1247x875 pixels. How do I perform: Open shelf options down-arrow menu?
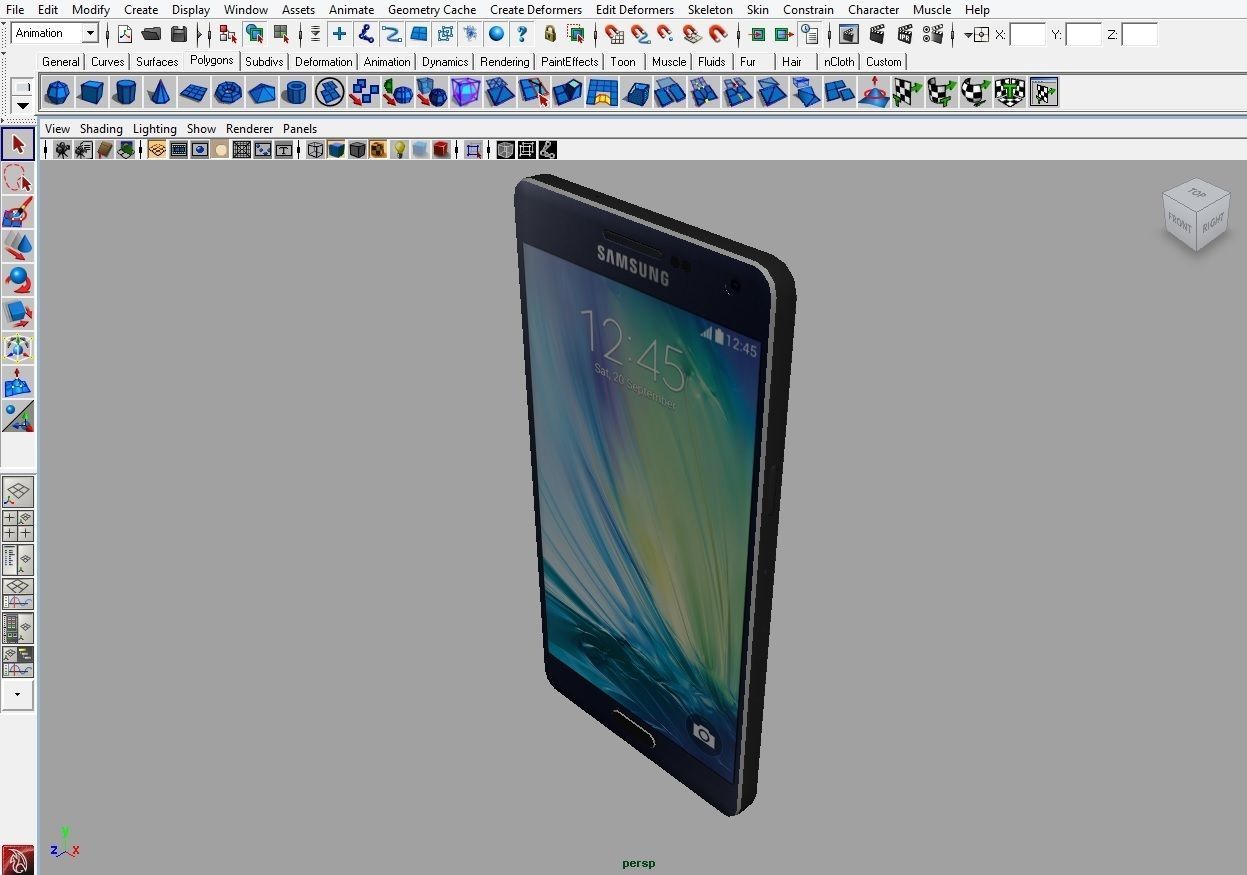point(22,106)
